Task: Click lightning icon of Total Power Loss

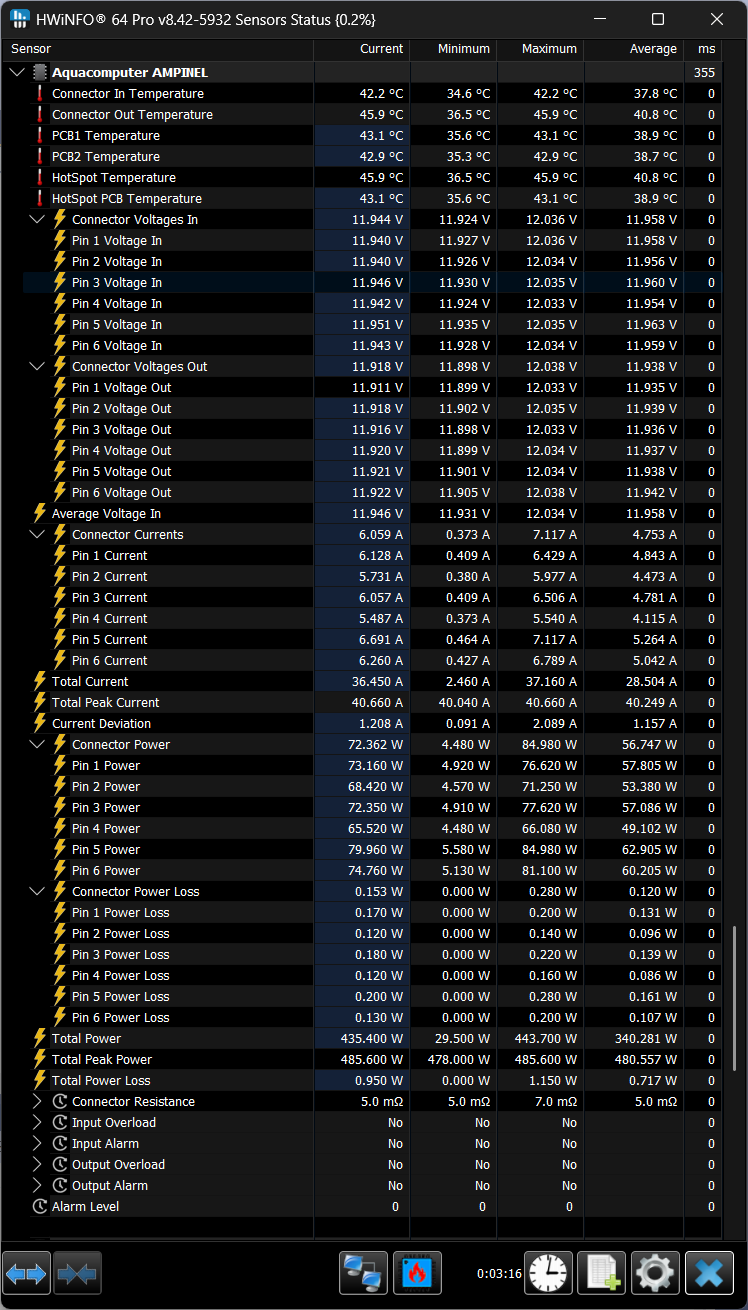Action: pyautogui.click(x=40, y=1080)
